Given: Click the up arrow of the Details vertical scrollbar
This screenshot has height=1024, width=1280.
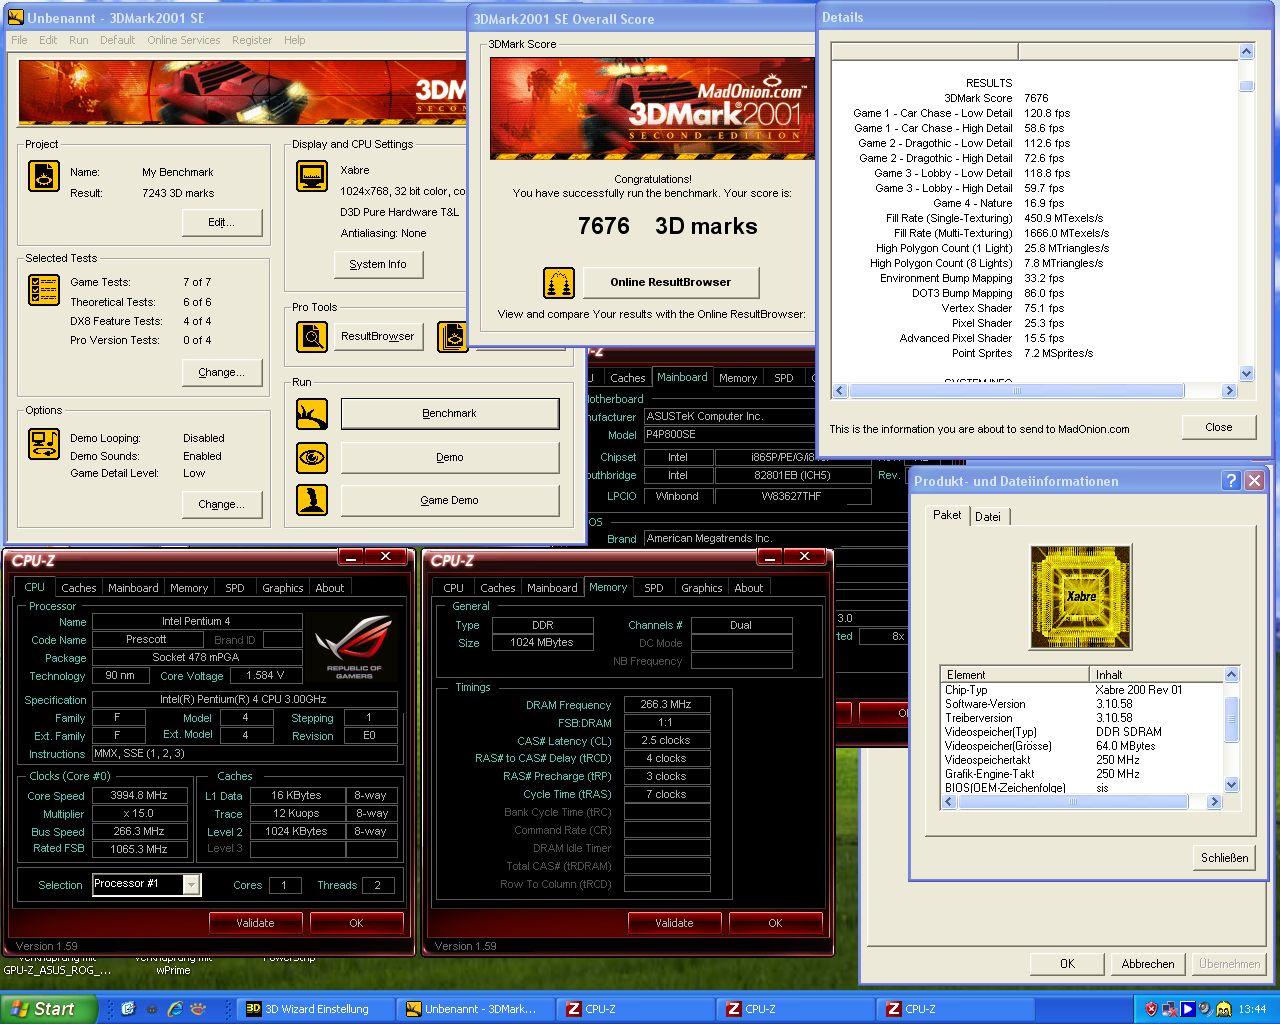Looking at the screenshot, I should tap(1246, 51).
